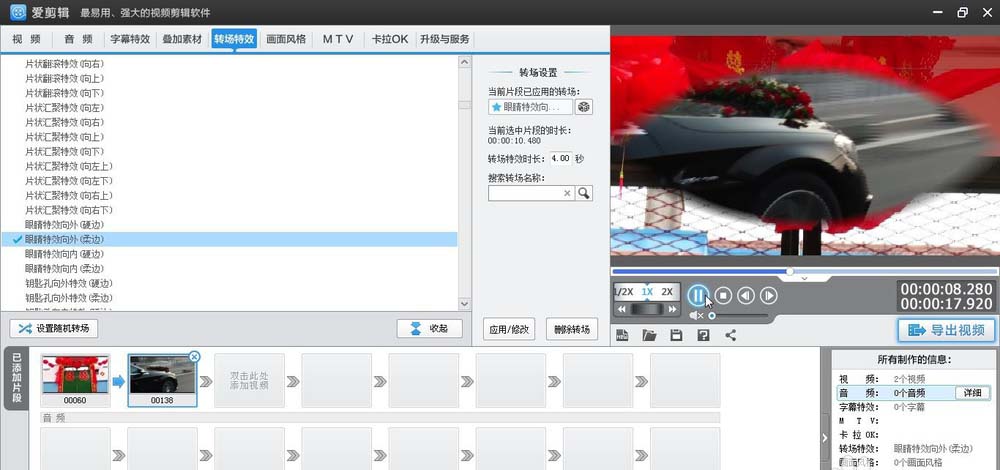The image size is (1000, 470).
Task: Click 详细 button in audio info row
Action: pos(972,393)
